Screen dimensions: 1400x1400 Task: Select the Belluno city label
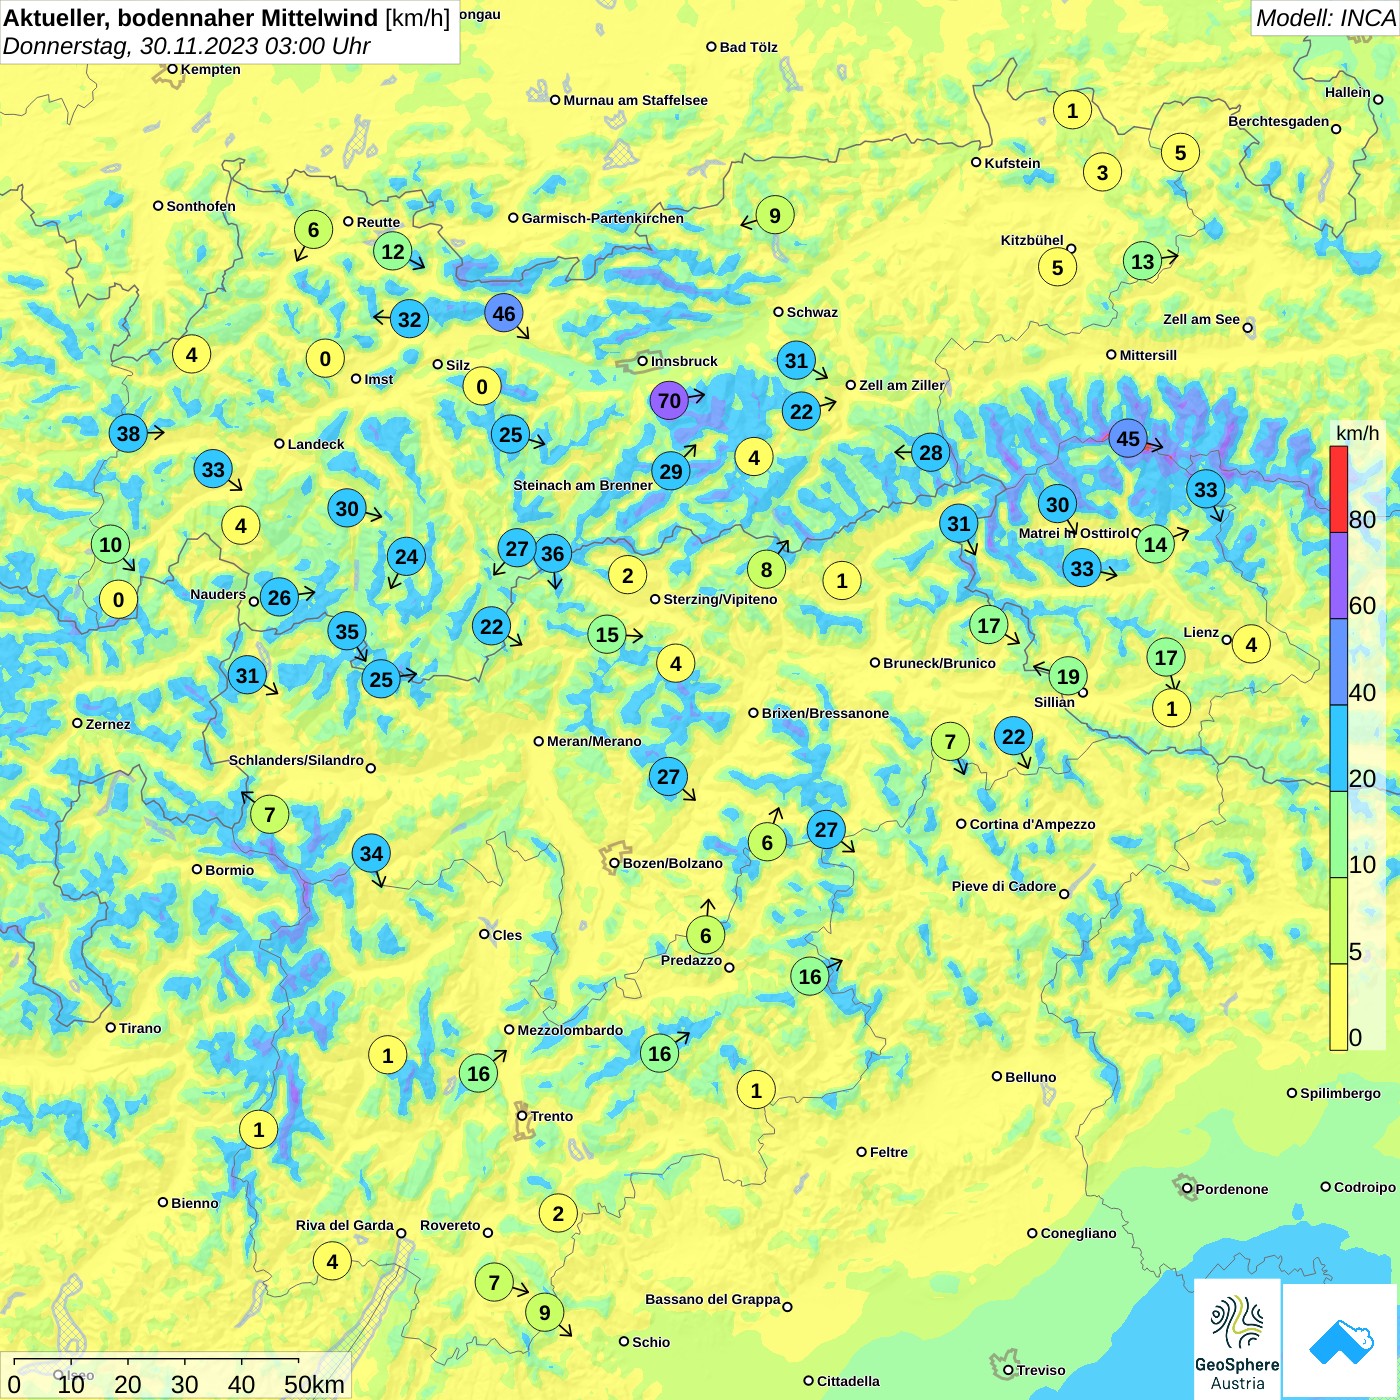coord(1031,1077)
